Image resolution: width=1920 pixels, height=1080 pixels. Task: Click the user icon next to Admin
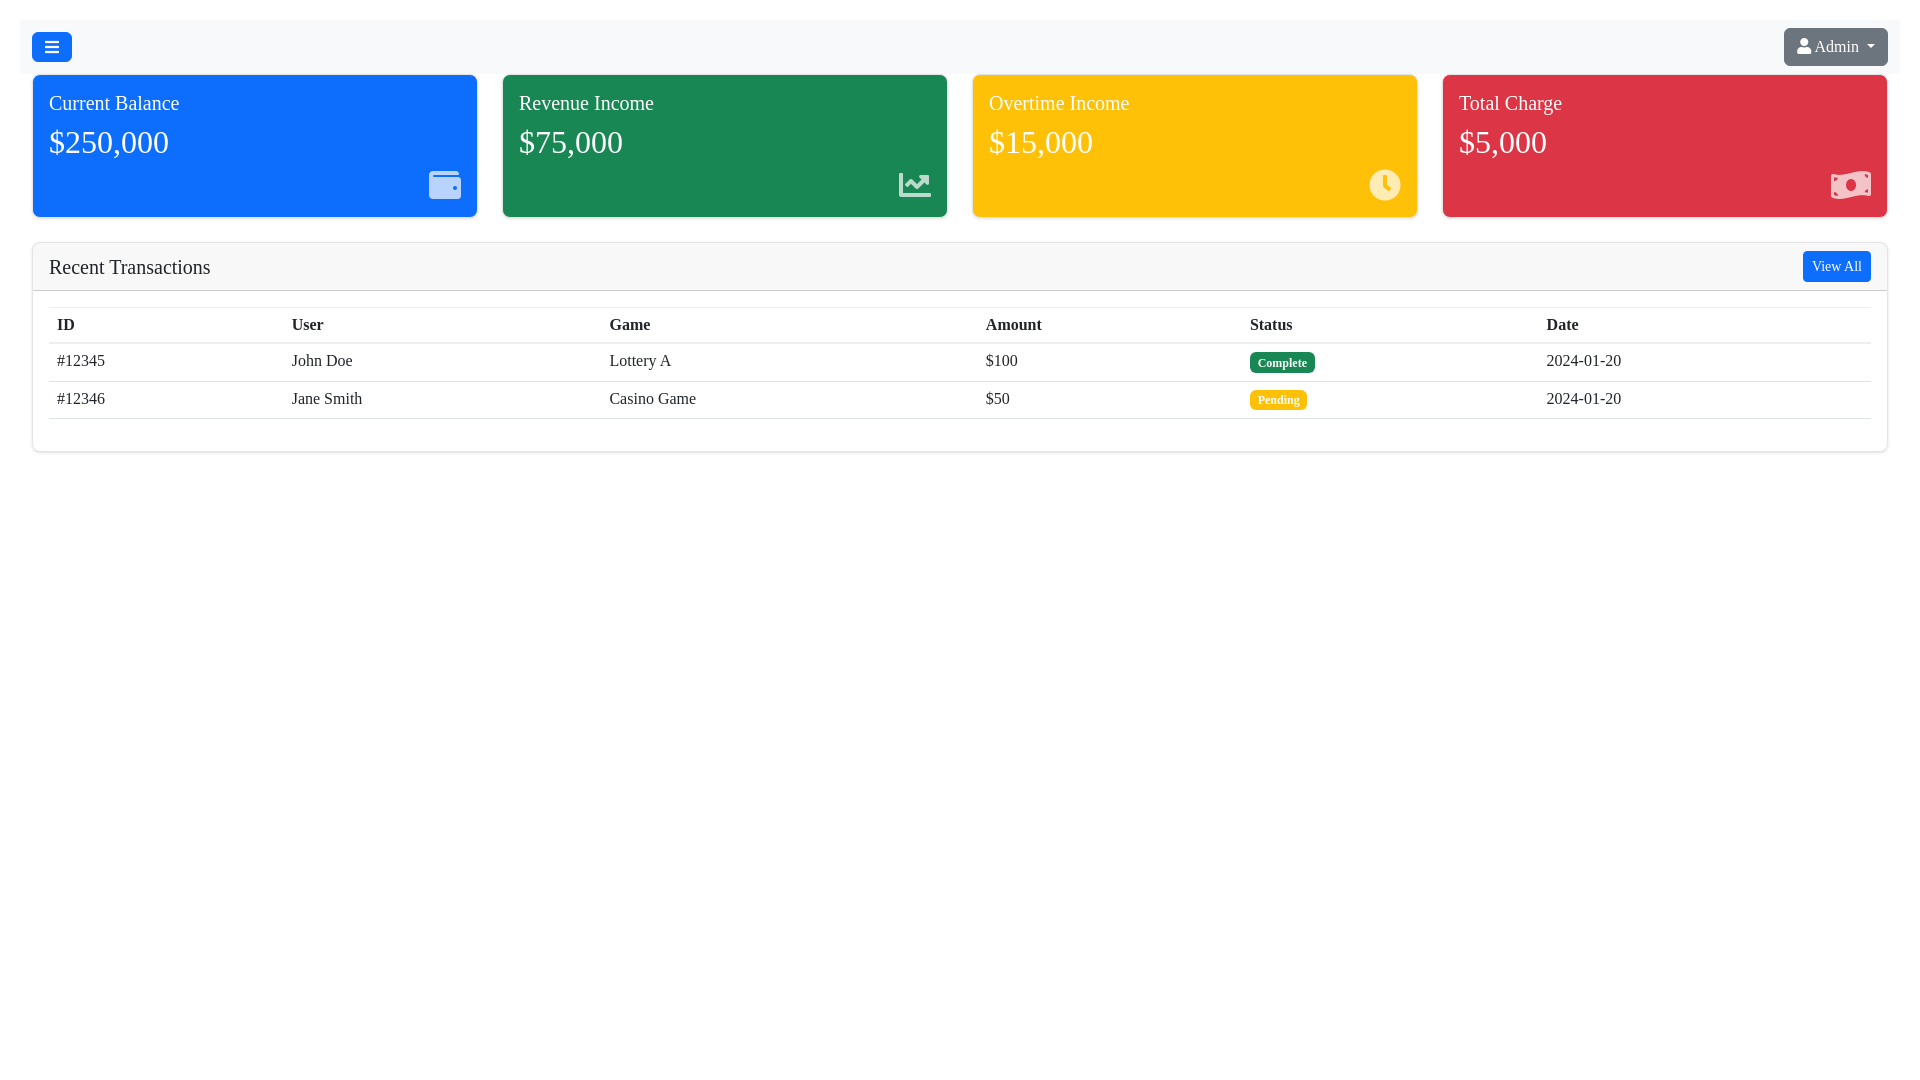click(x=1805, y=46)
